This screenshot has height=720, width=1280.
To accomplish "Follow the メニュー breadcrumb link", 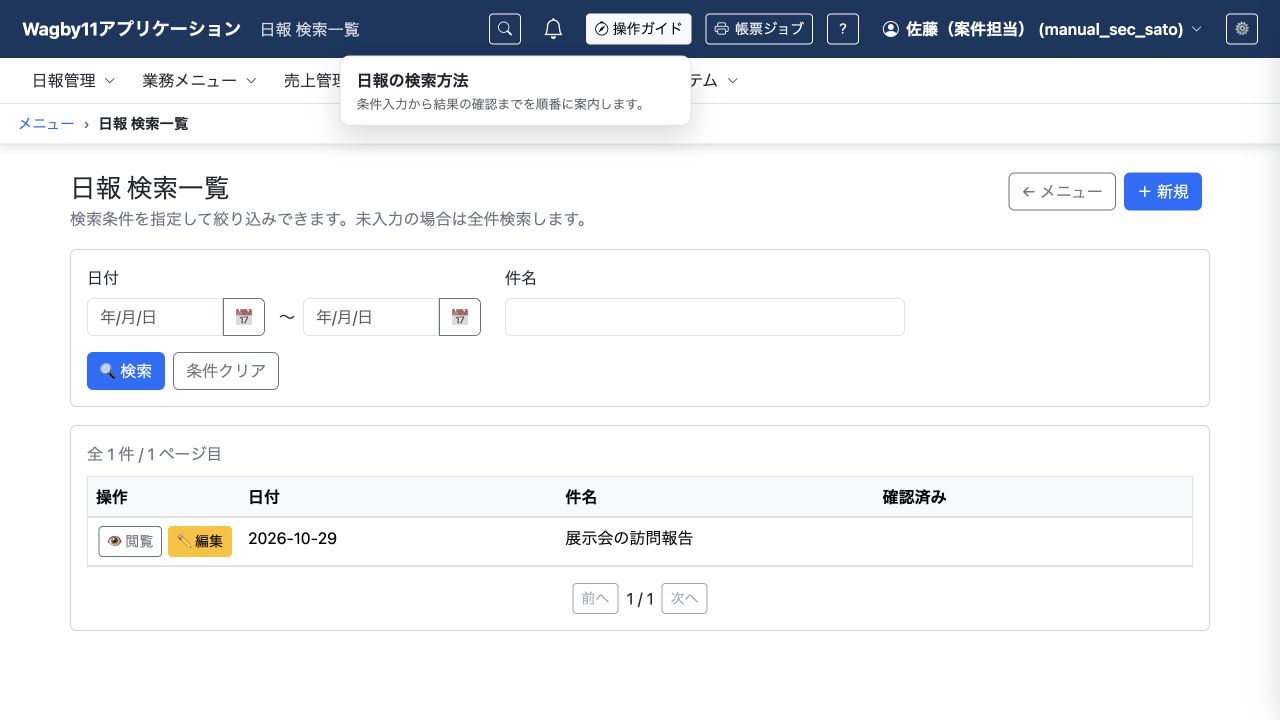I will point(46,124).
